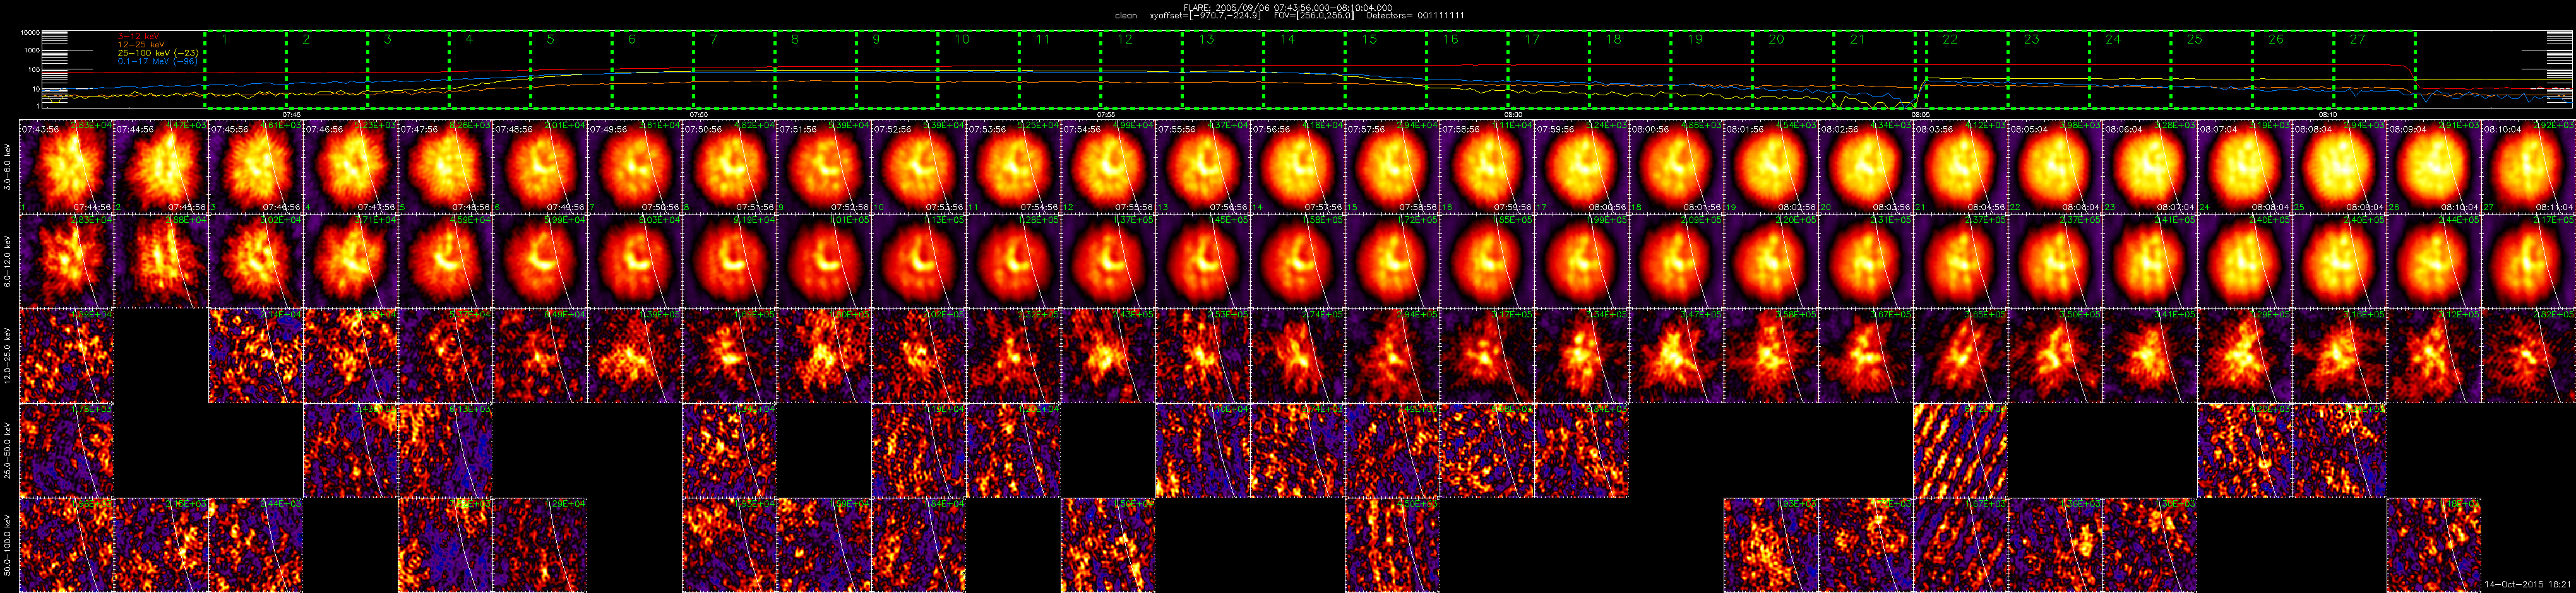Click the 6.0-12.0 keV row label

tap(7, 262)
